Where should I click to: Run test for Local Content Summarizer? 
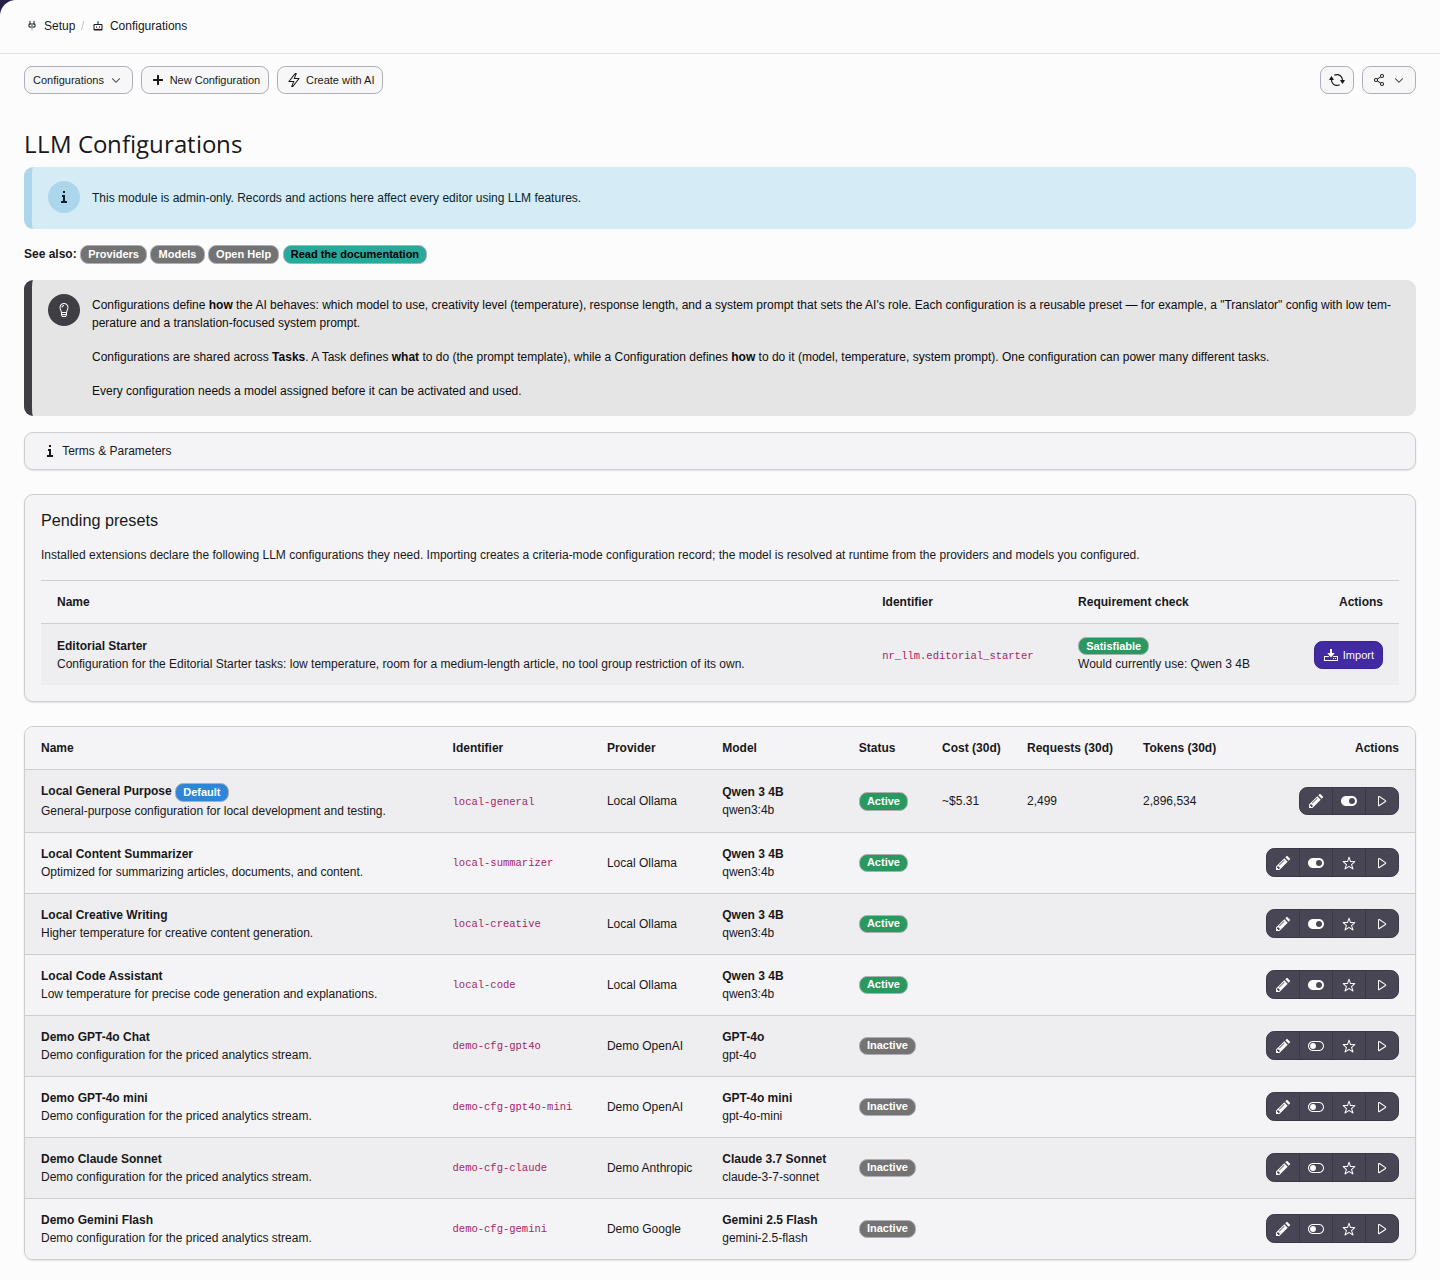pyautogui.click(x=1382, y=863)
